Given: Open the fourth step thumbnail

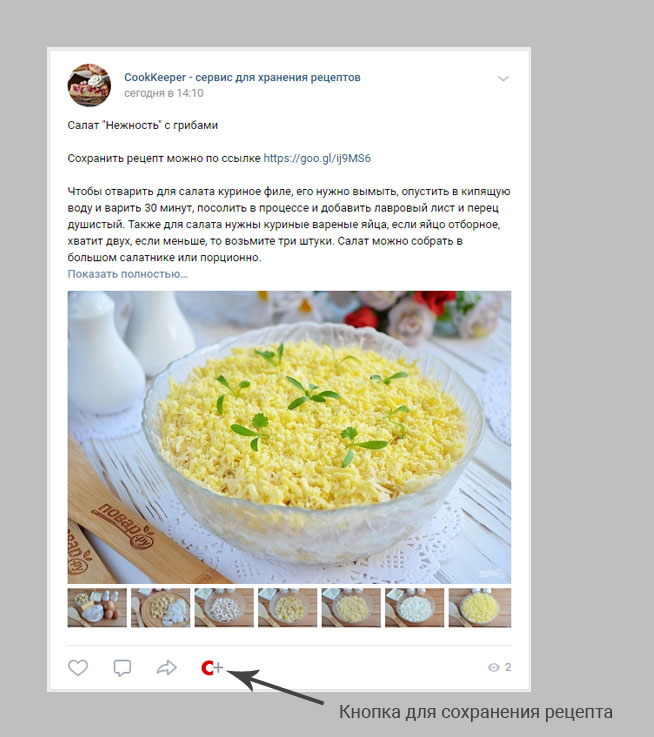Looking at the screenshot, I should pos(287,608).
